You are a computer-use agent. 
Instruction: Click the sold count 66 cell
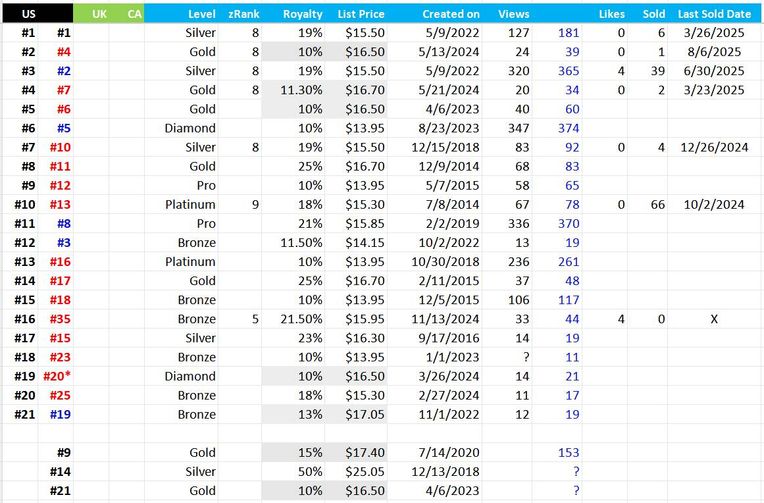(x=655, y=205)
